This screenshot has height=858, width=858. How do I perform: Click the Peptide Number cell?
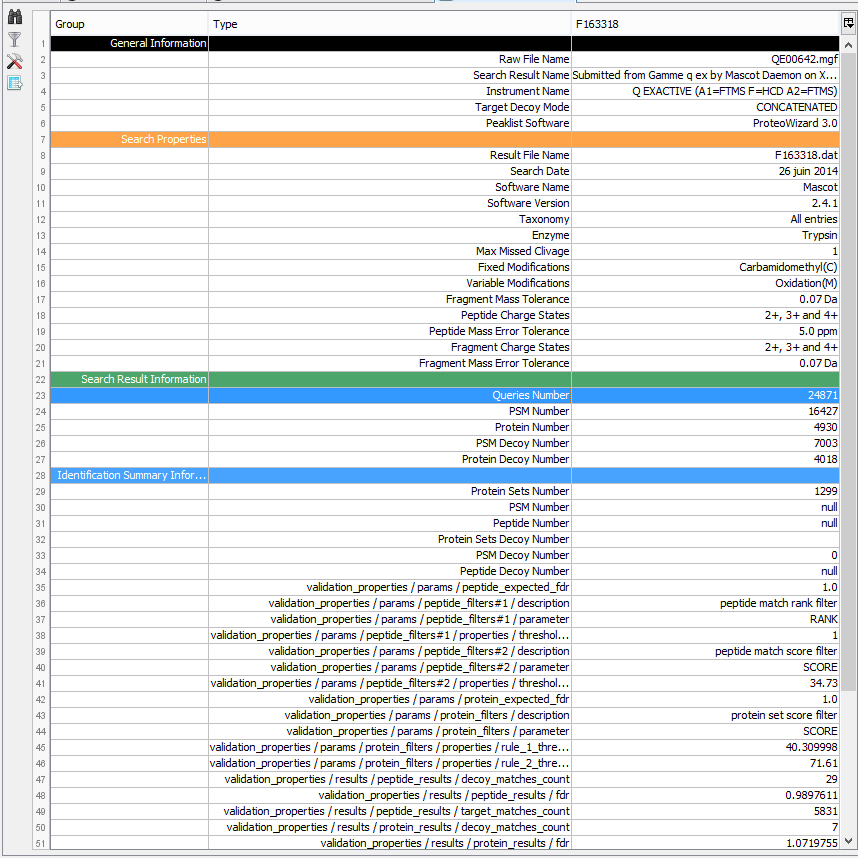pos(390,523)
